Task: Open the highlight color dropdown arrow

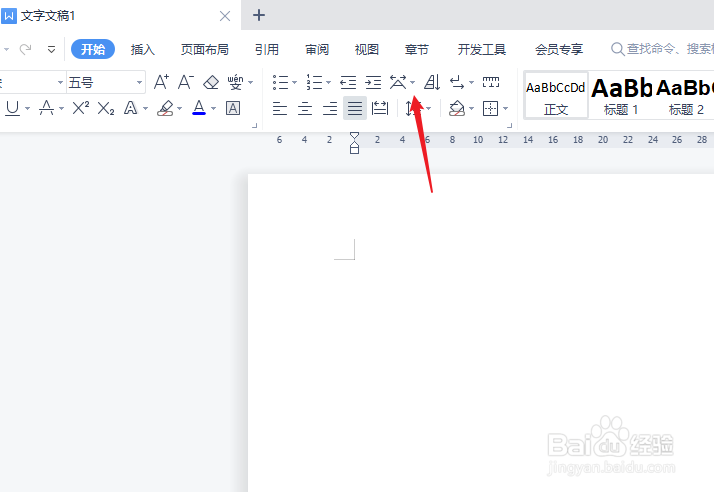Action: click(x=179, y=108)
